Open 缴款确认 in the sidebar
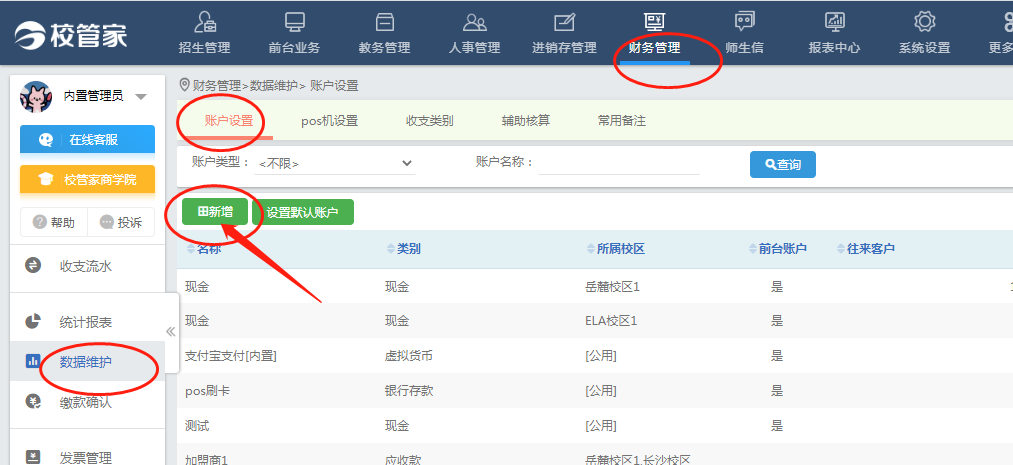This screenshot has width=1013, height=465. 87,402
